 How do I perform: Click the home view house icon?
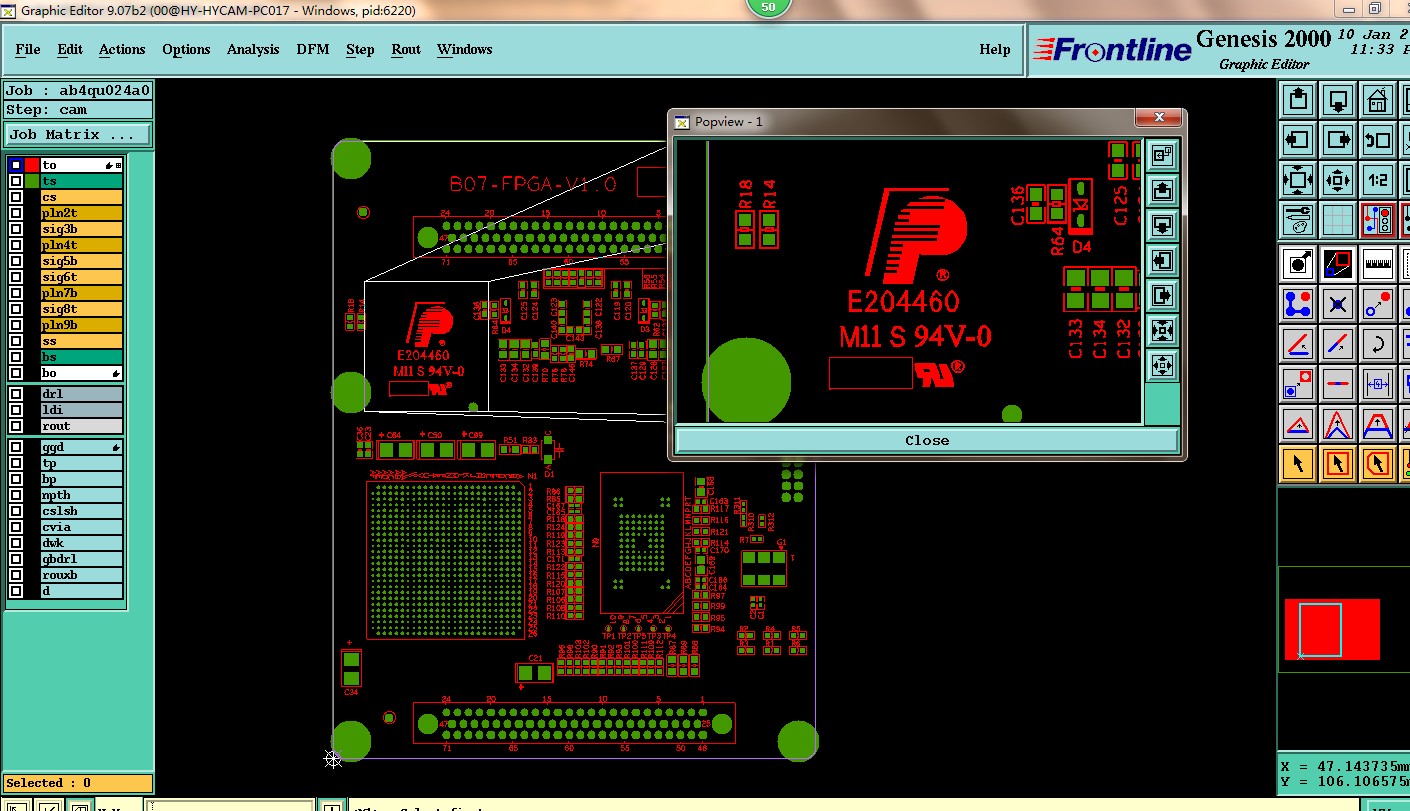(1378, 100)
